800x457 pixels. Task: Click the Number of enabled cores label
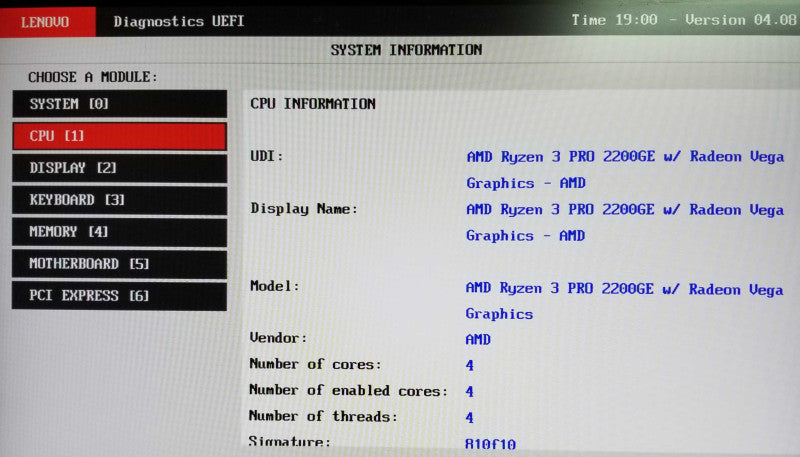348,391
